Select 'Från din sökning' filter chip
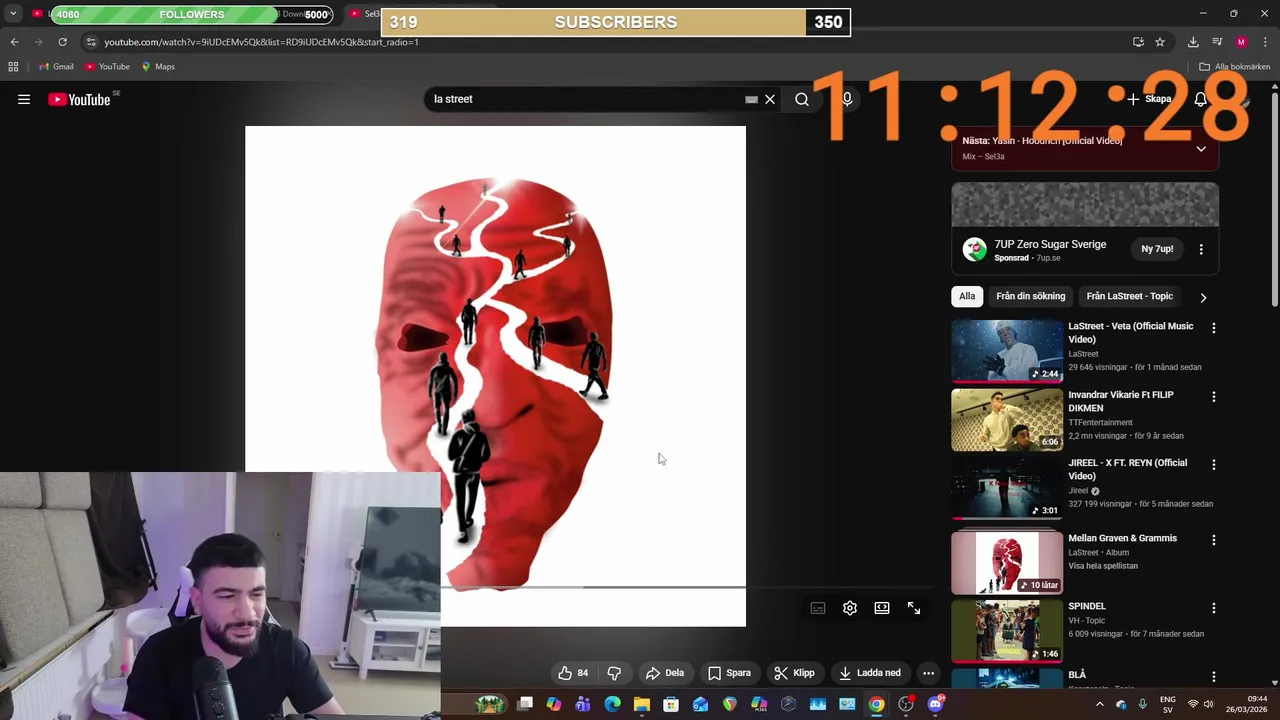The image size is (1280, 720). pos(1030,296)
